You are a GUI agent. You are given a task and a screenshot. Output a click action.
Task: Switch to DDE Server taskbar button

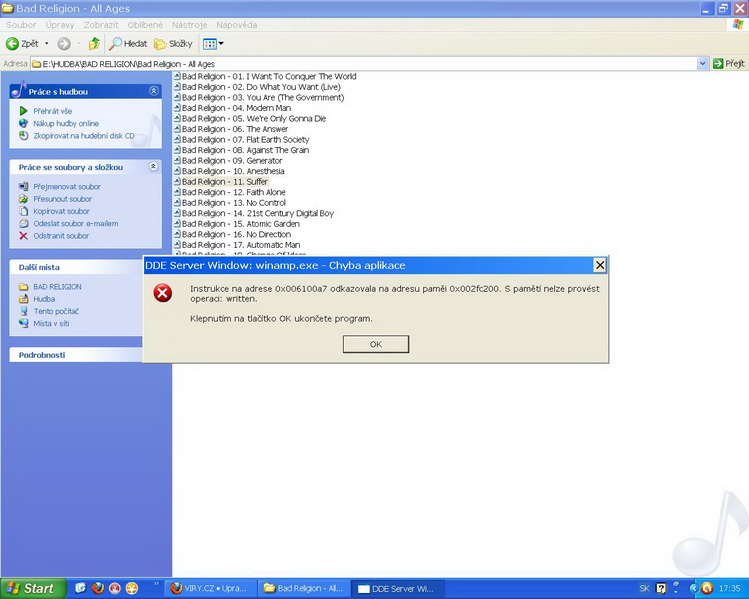[x=397, y=588]
